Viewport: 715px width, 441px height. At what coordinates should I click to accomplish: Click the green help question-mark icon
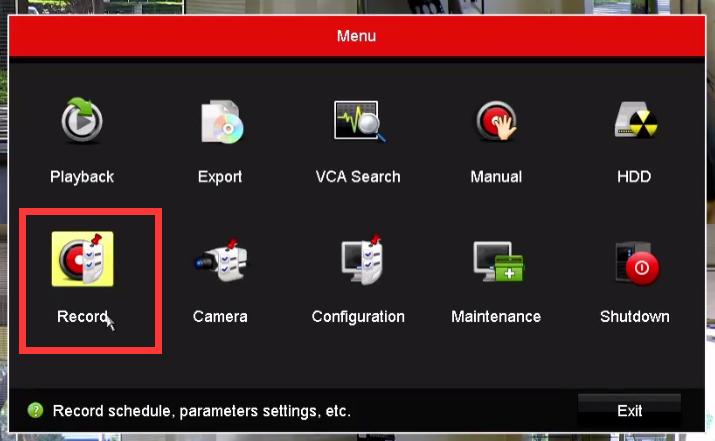(x=35, y=410)
